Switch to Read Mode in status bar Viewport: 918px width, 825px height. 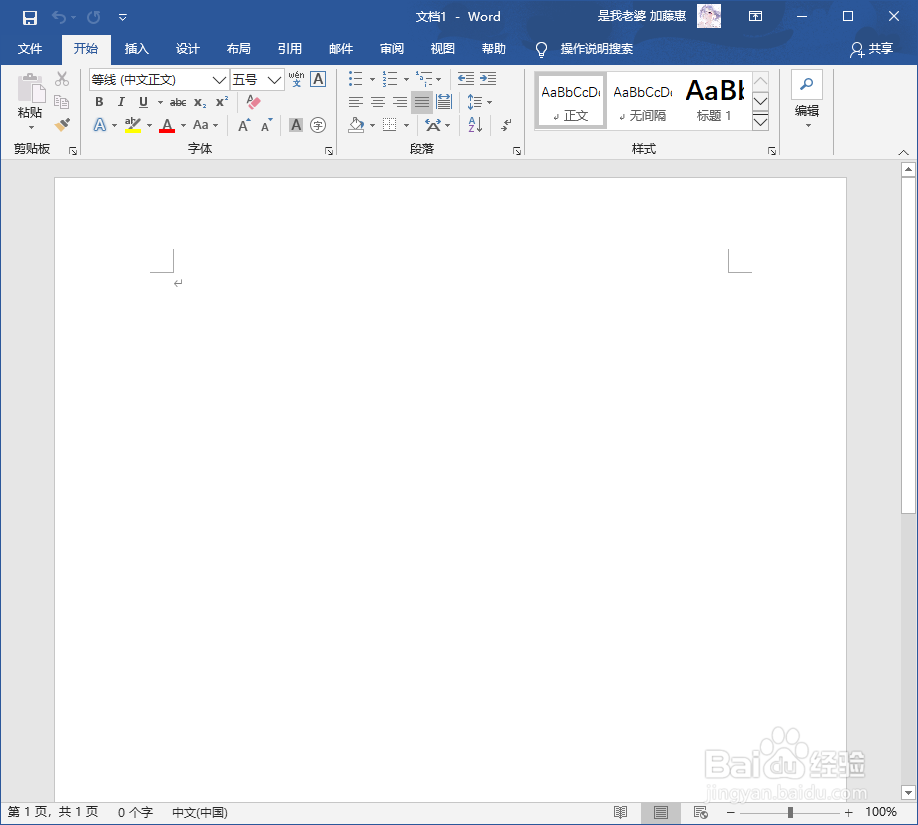[621, 813]
